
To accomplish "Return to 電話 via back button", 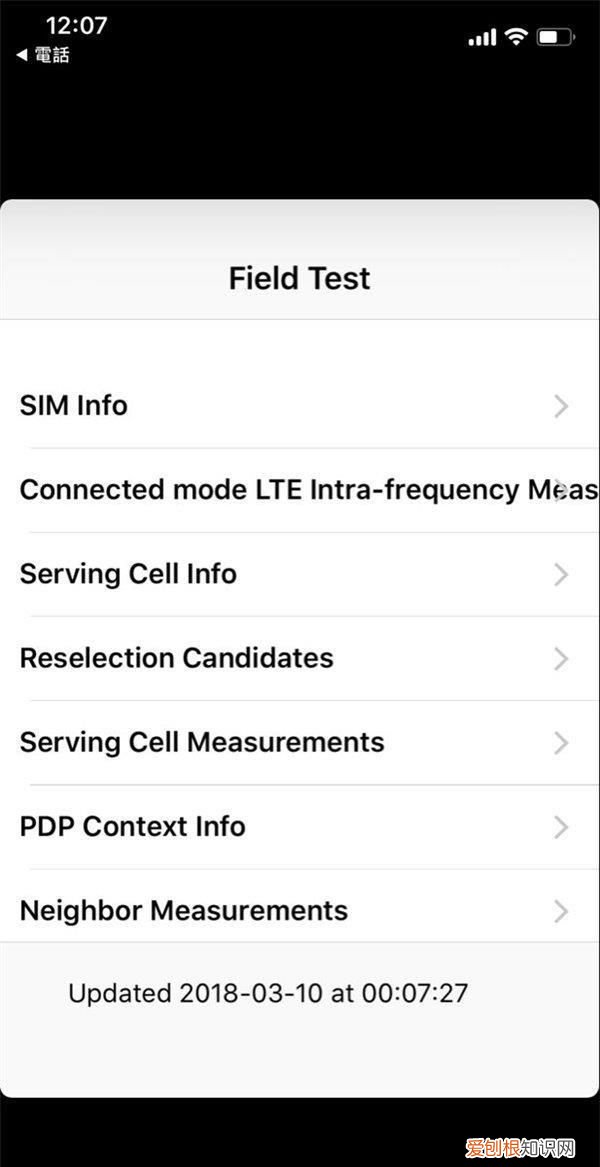I will 40,54.
